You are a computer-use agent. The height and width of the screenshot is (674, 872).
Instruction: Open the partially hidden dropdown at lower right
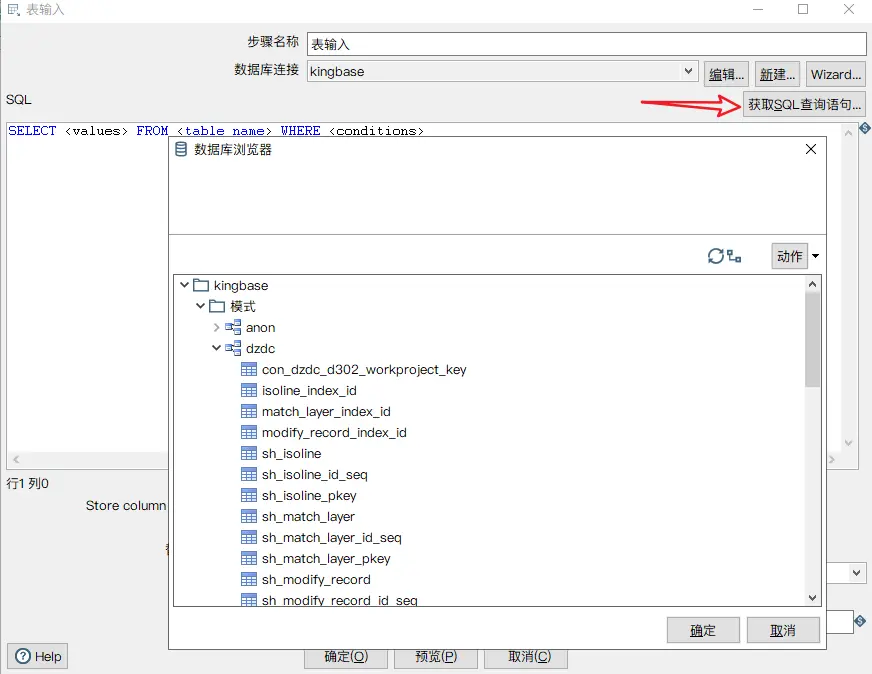click(856, 573)
